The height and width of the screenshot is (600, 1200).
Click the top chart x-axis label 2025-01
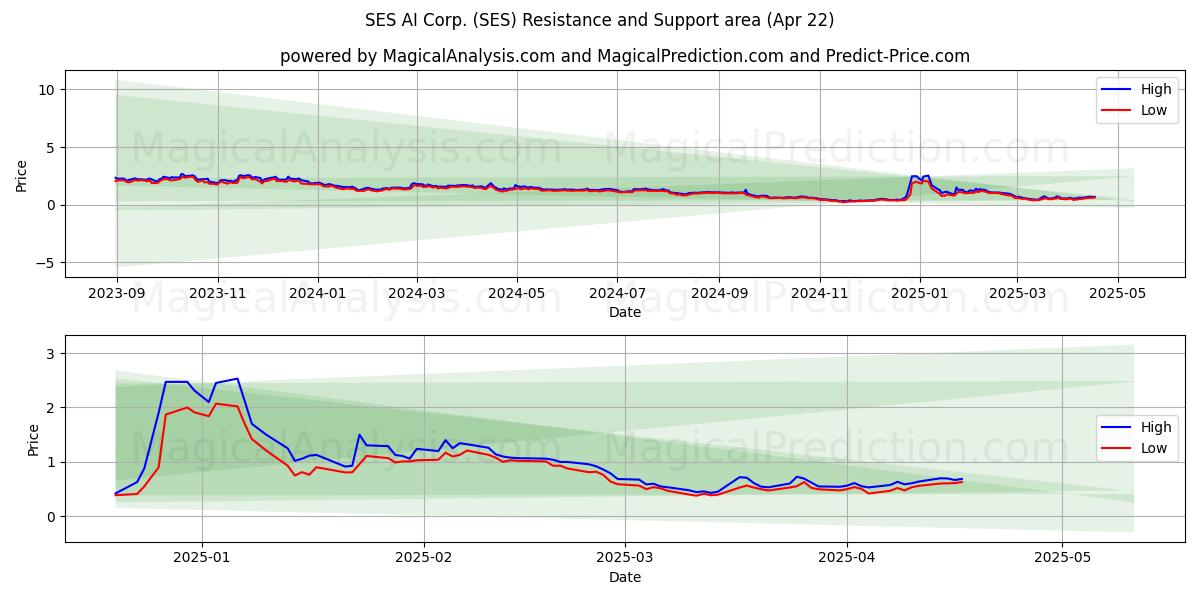(919, 294)
